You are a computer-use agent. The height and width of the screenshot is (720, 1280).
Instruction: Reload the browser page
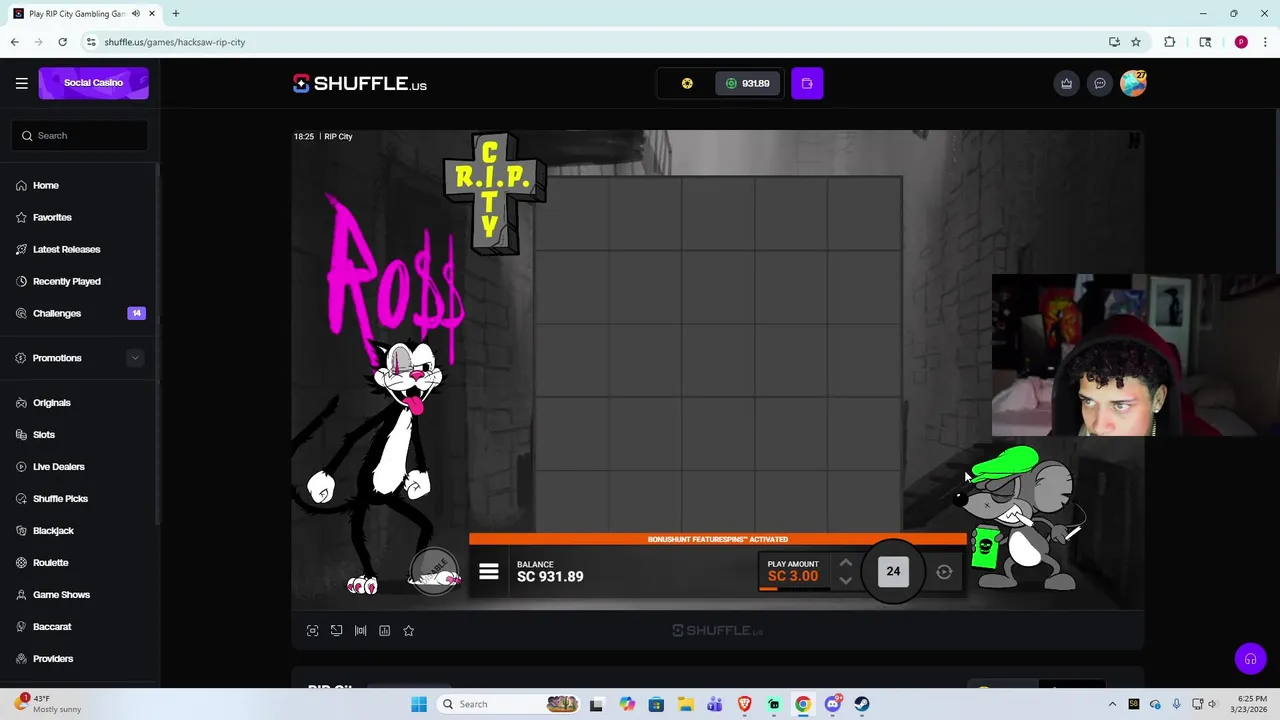click(62, 42)
